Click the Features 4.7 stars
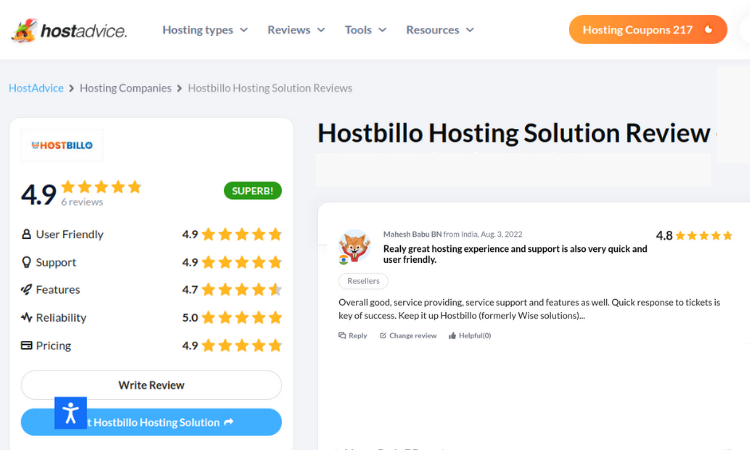 point(242,290)
